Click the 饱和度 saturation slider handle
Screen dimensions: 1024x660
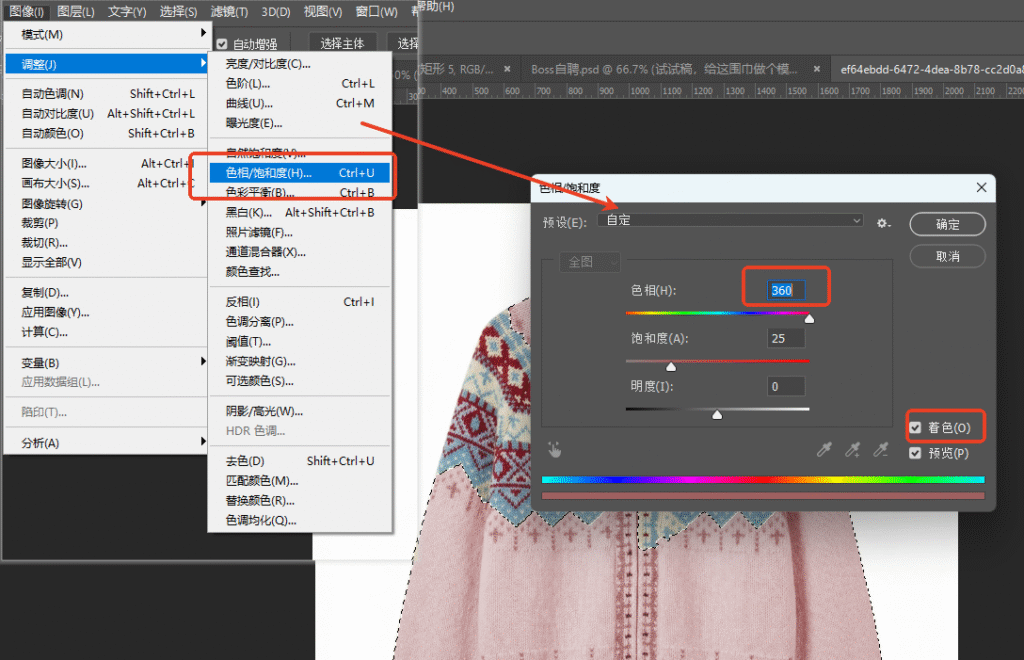[671, 367]
